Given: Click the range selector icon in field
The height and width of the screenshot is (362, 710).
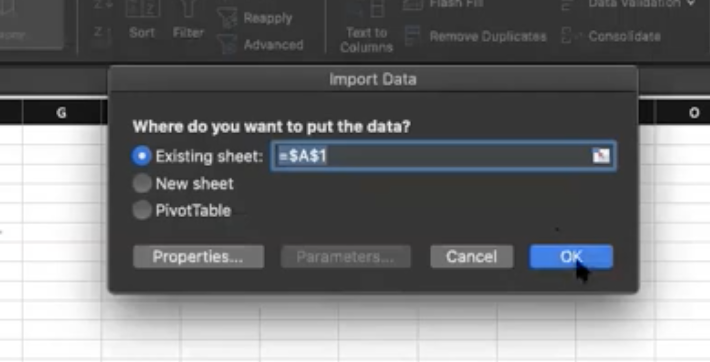Looking at the screenshot, I should coord(601,156).
